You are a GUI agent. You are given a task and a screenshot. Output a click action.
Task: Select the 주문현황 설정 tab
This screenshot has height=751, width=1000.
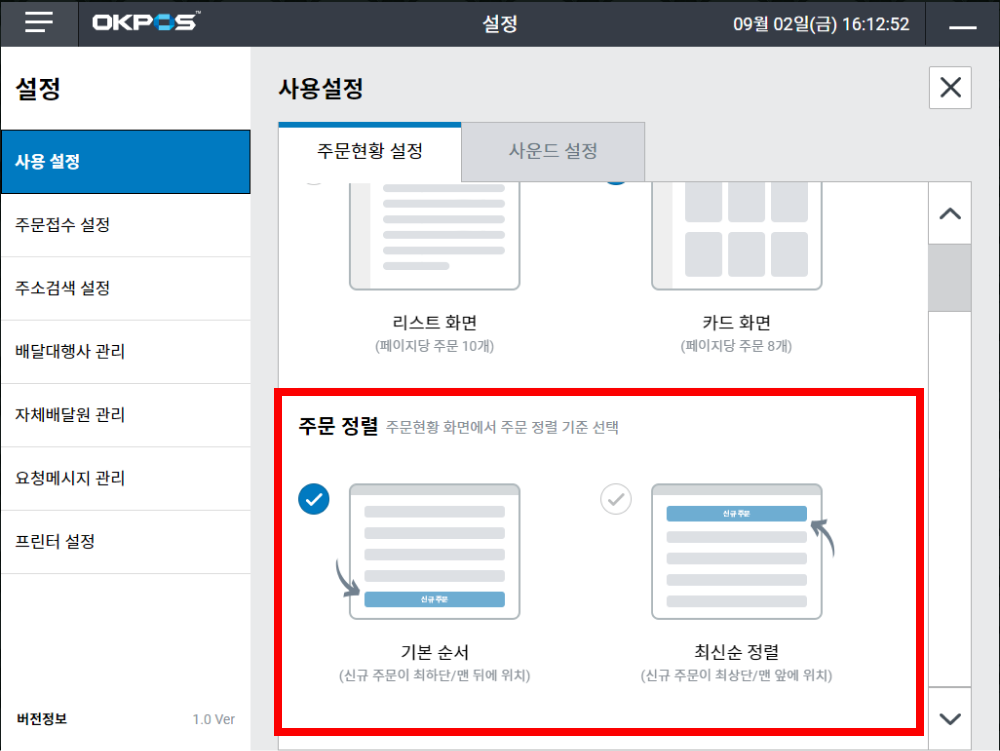coord(370,152)
